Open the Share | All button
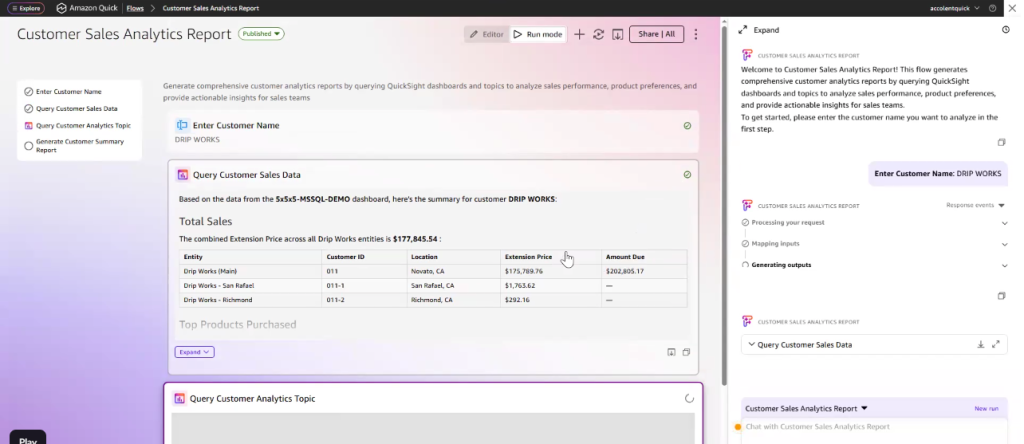Image resolution: width=1024 pixels, height=444 pixels. pos(656,34)
